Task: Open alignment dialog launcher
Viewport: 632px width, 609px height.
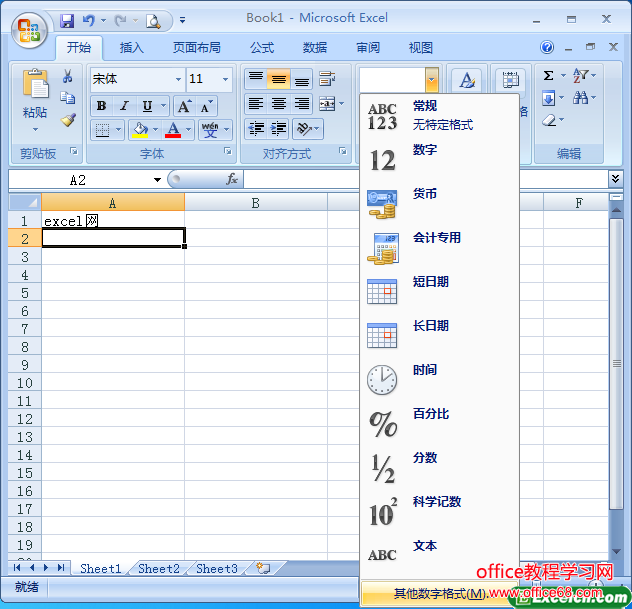Action: tap(343, 151)
